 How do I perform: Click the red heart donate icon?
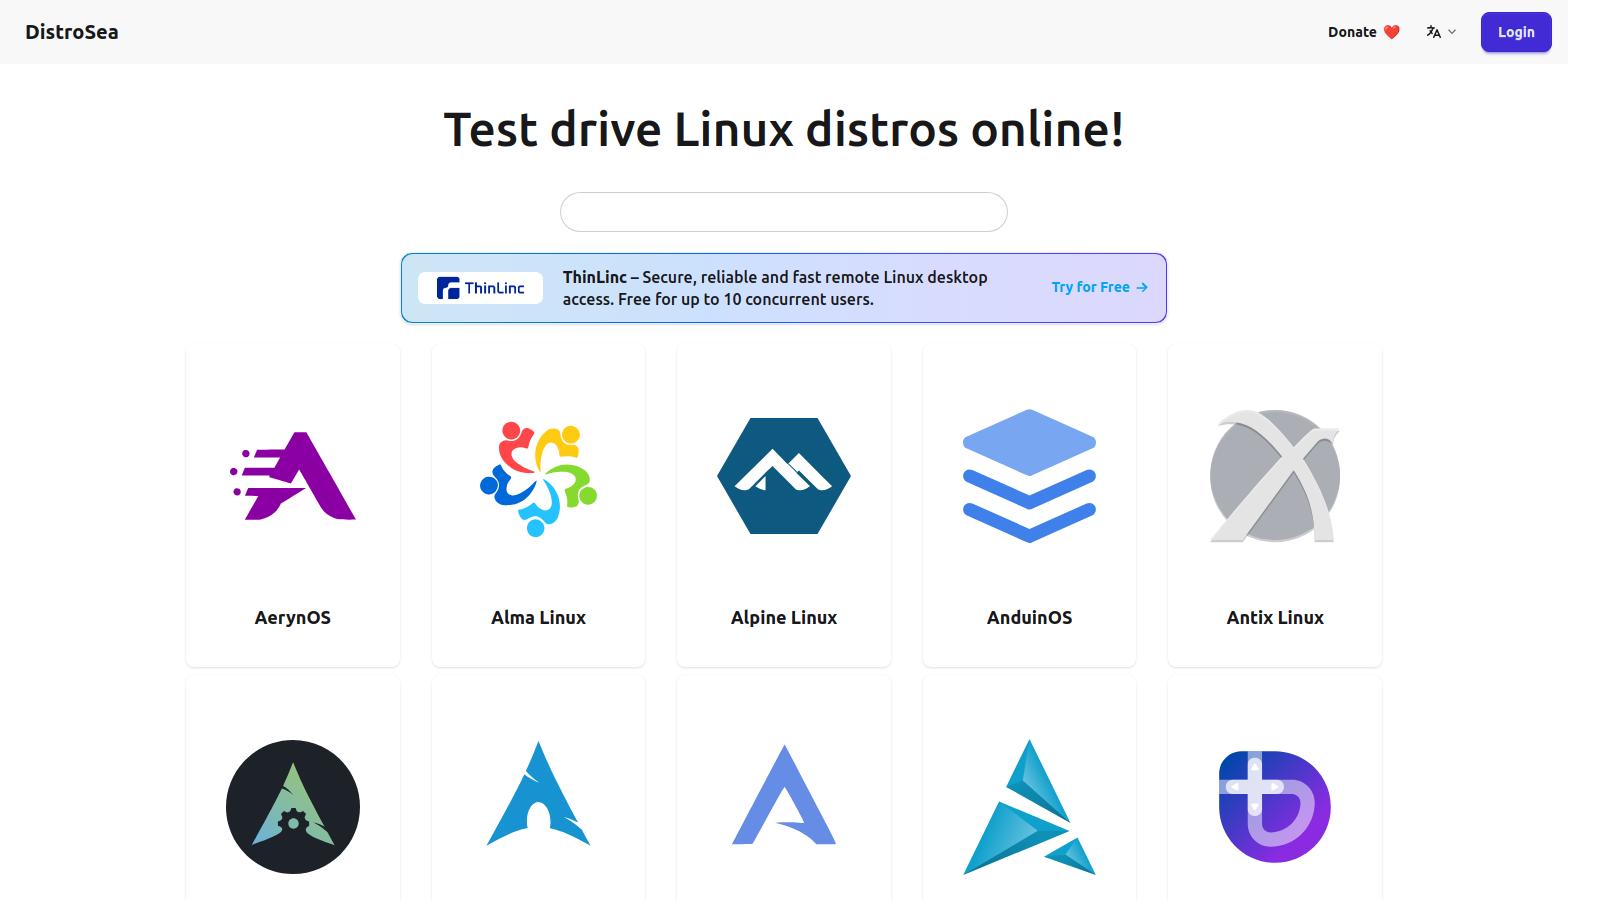pyautogui.click(x=1391, y=32)
